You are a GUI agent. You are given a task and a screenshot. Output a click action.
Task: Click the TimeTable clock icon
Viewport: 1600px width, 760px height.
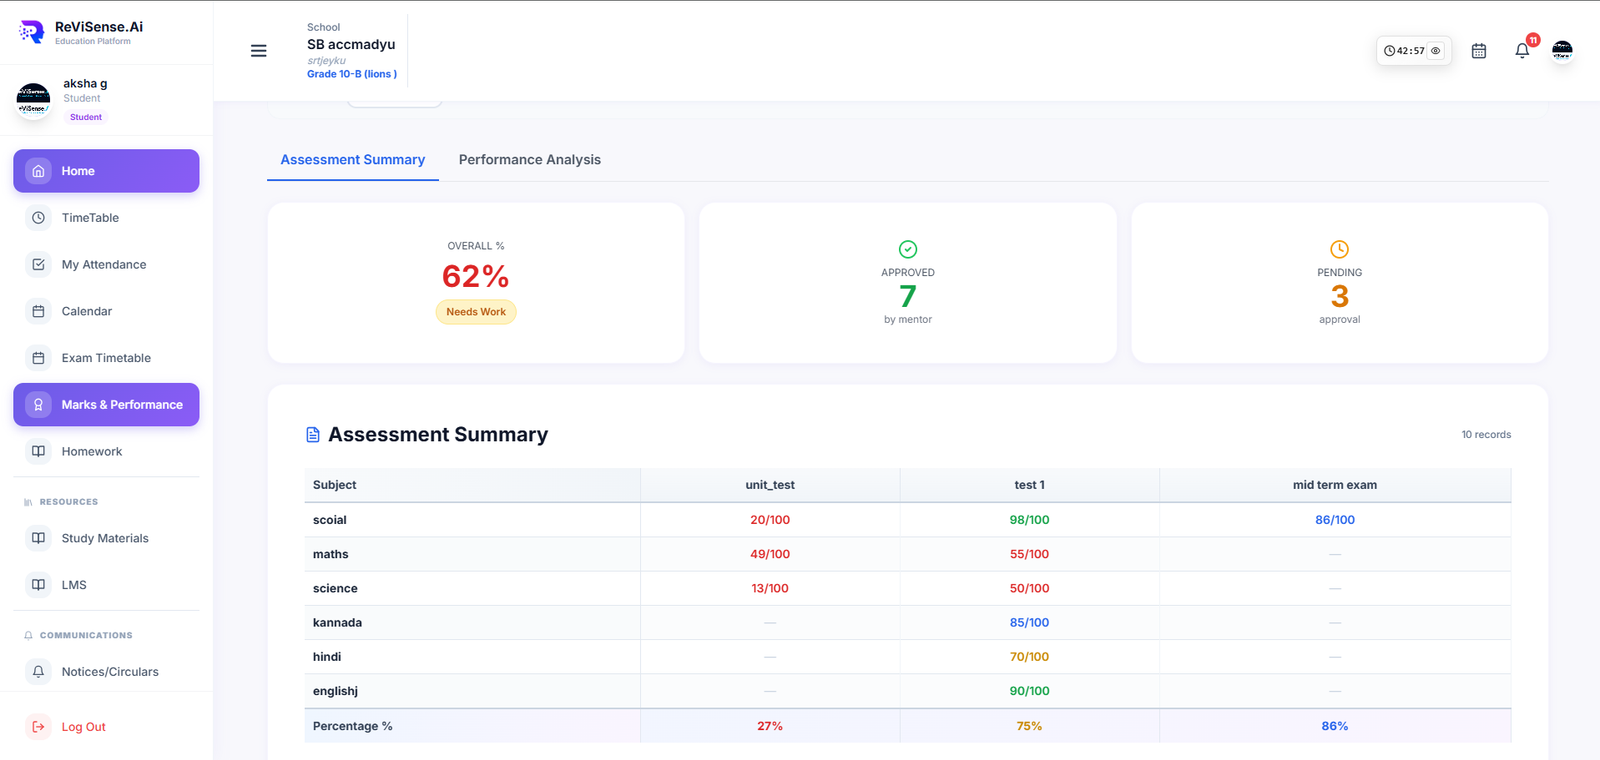(x=38, y=218)
